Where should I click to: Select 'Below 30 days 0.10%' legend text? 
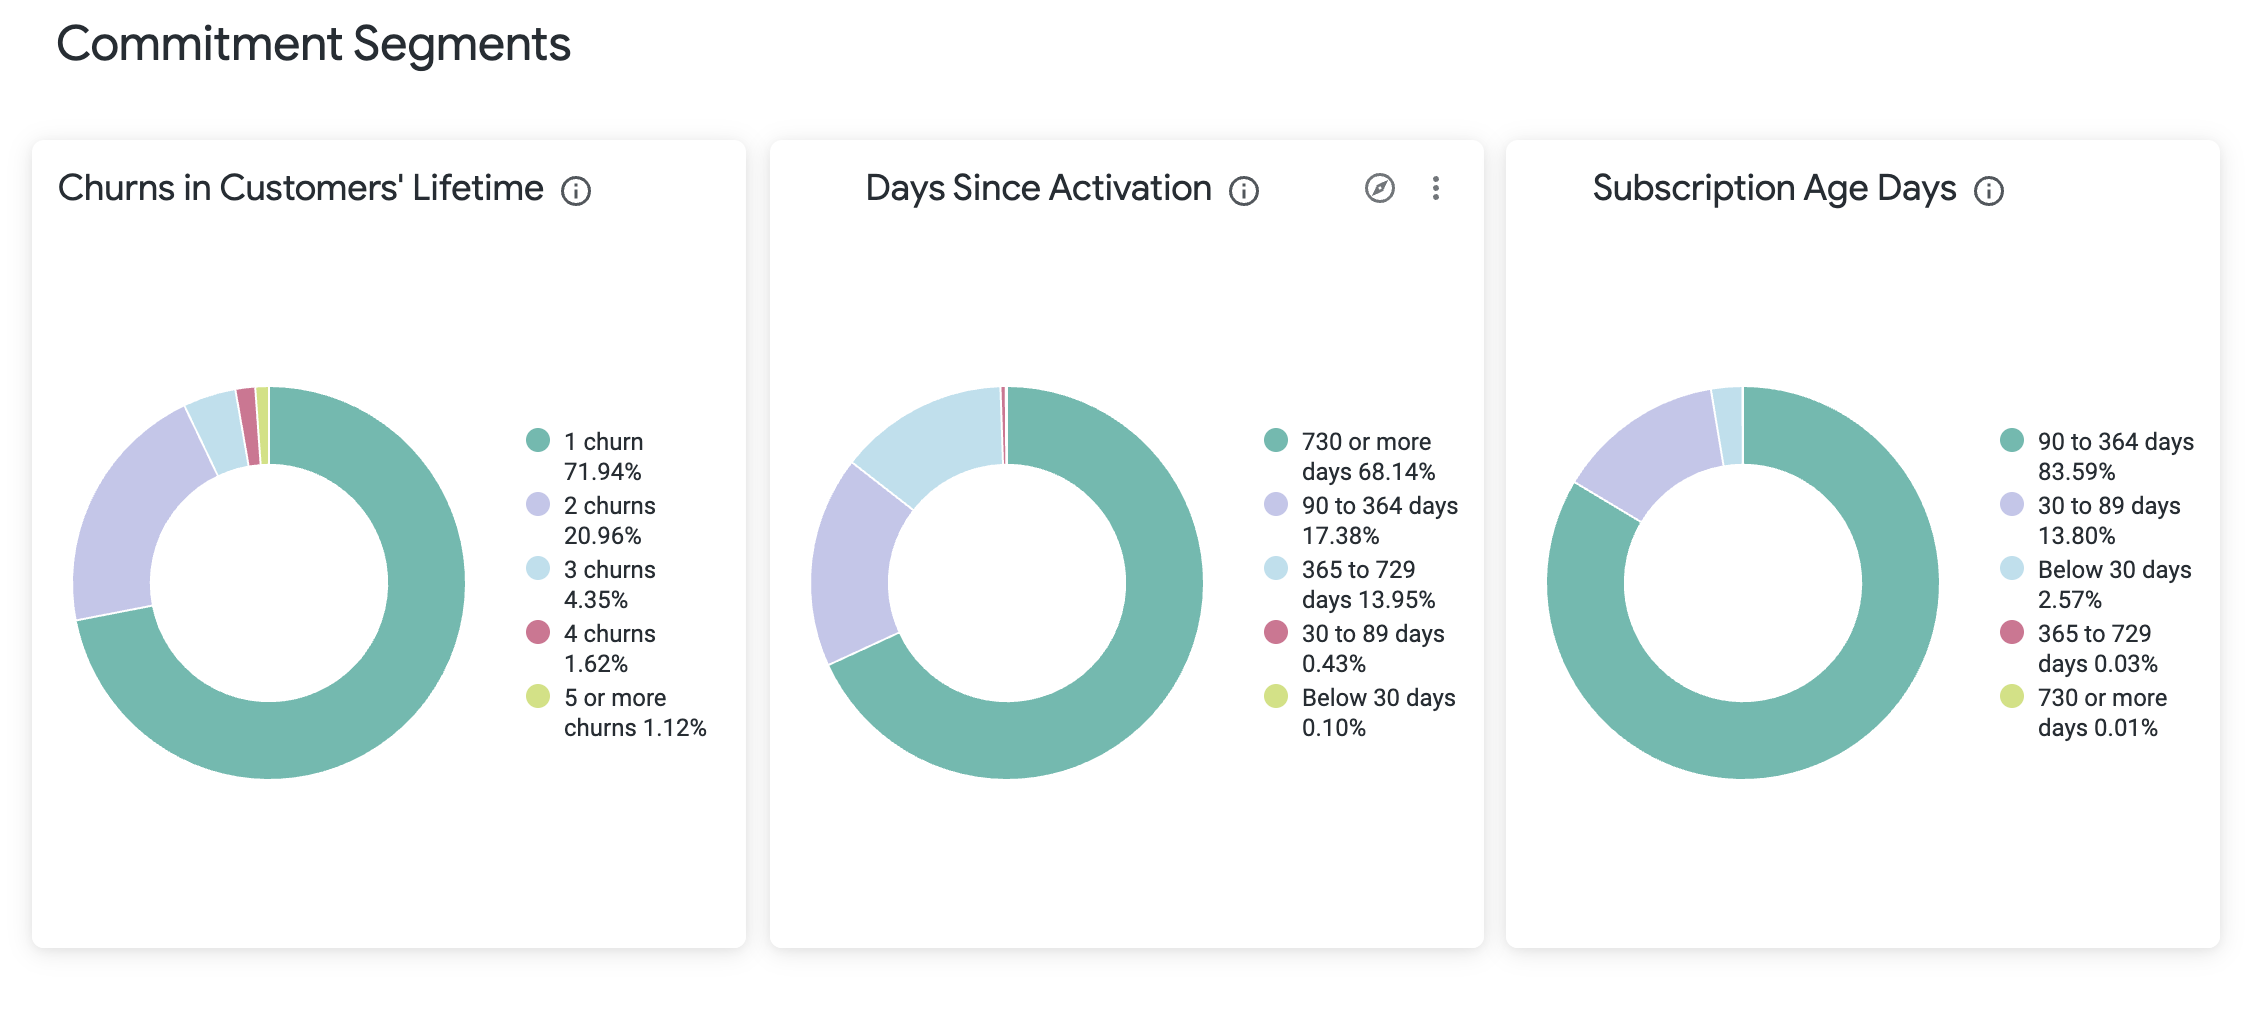[x=1379, y=712]
